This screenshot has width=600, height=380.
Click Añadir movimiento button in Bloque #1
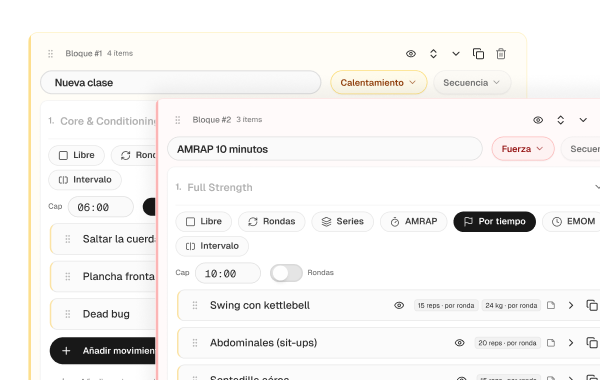coord(103,351)
